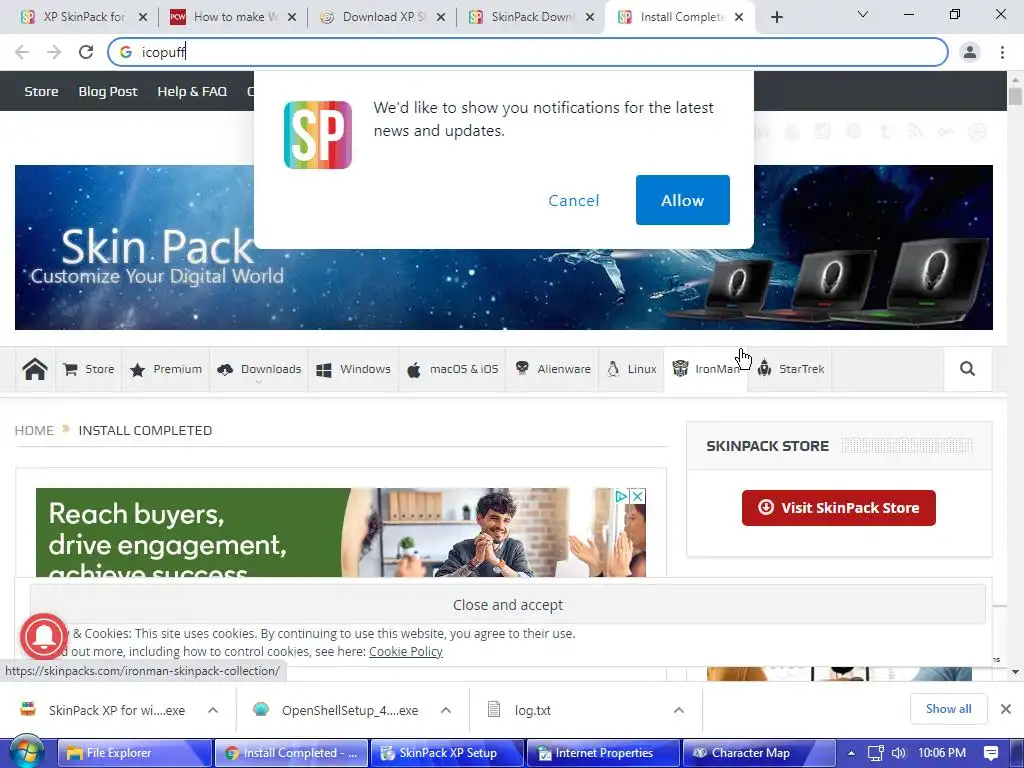Screen dimensions: 1024x768
Task: Open Windows navigation item
Action: (353, 369)
